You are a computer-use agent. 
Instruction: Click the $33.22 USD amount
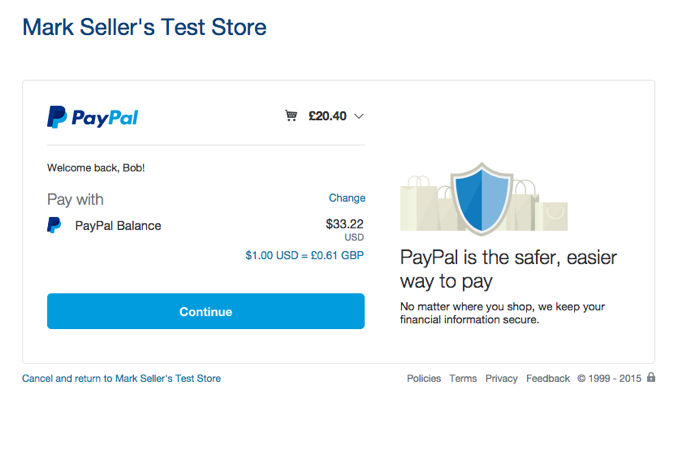344,225
